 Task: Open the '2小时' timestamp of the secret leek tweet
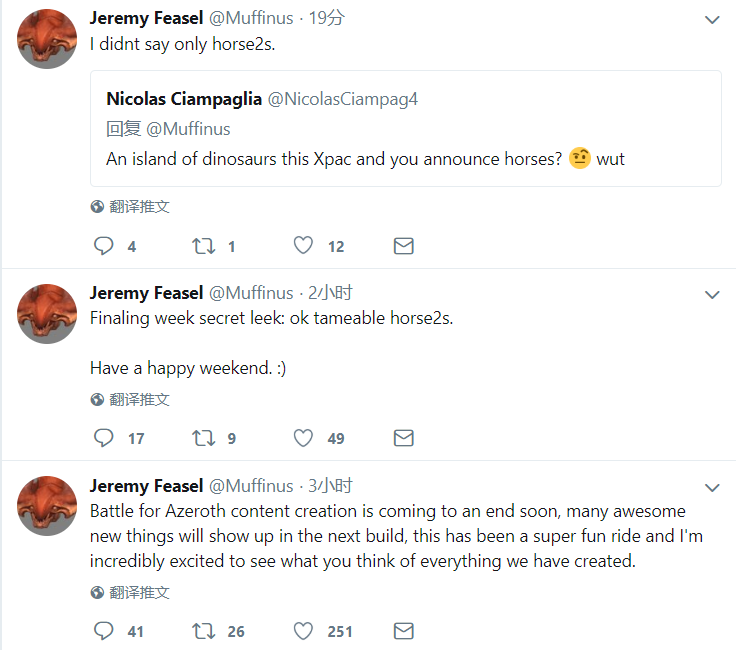330,293
